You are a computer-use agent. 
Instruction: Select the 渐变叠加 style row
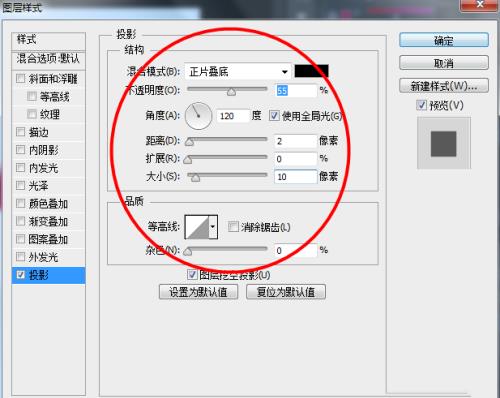(48, 221)
